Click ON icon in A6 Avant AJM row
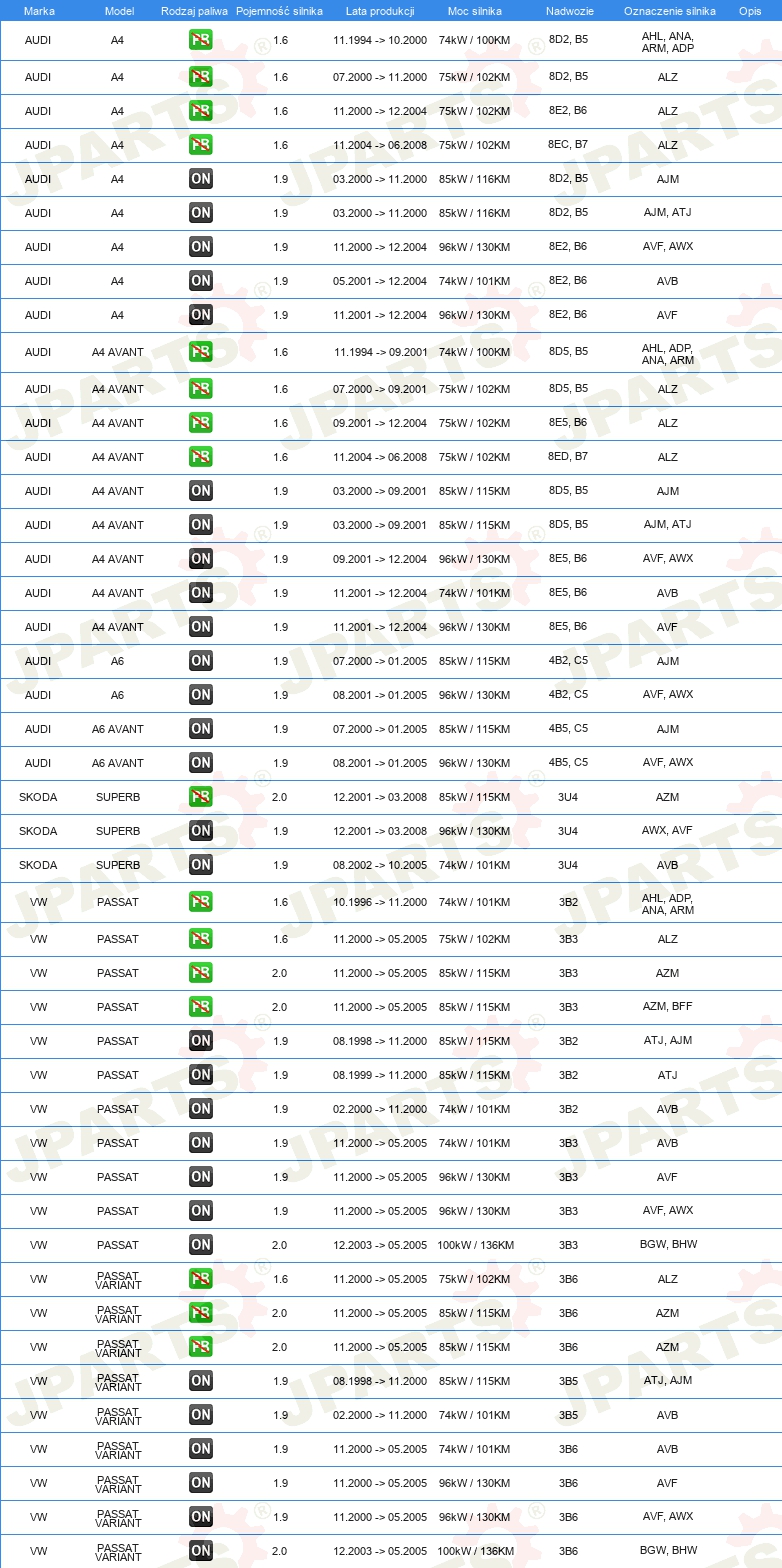Viewport: 782px width, 1568px height. tap(201, 729)
